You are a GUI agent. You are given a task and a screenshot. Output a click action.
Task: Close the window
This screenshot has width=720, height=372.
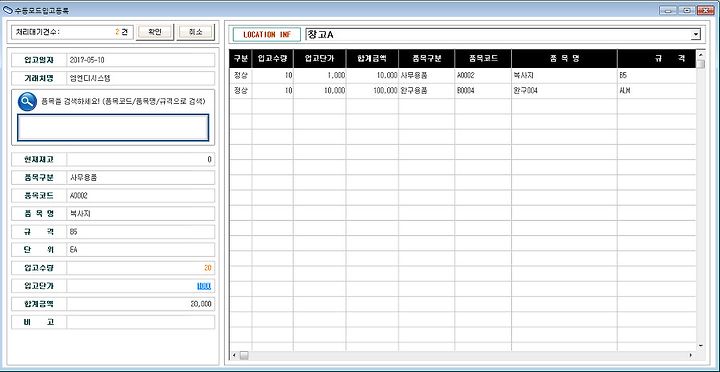point(706,10)
